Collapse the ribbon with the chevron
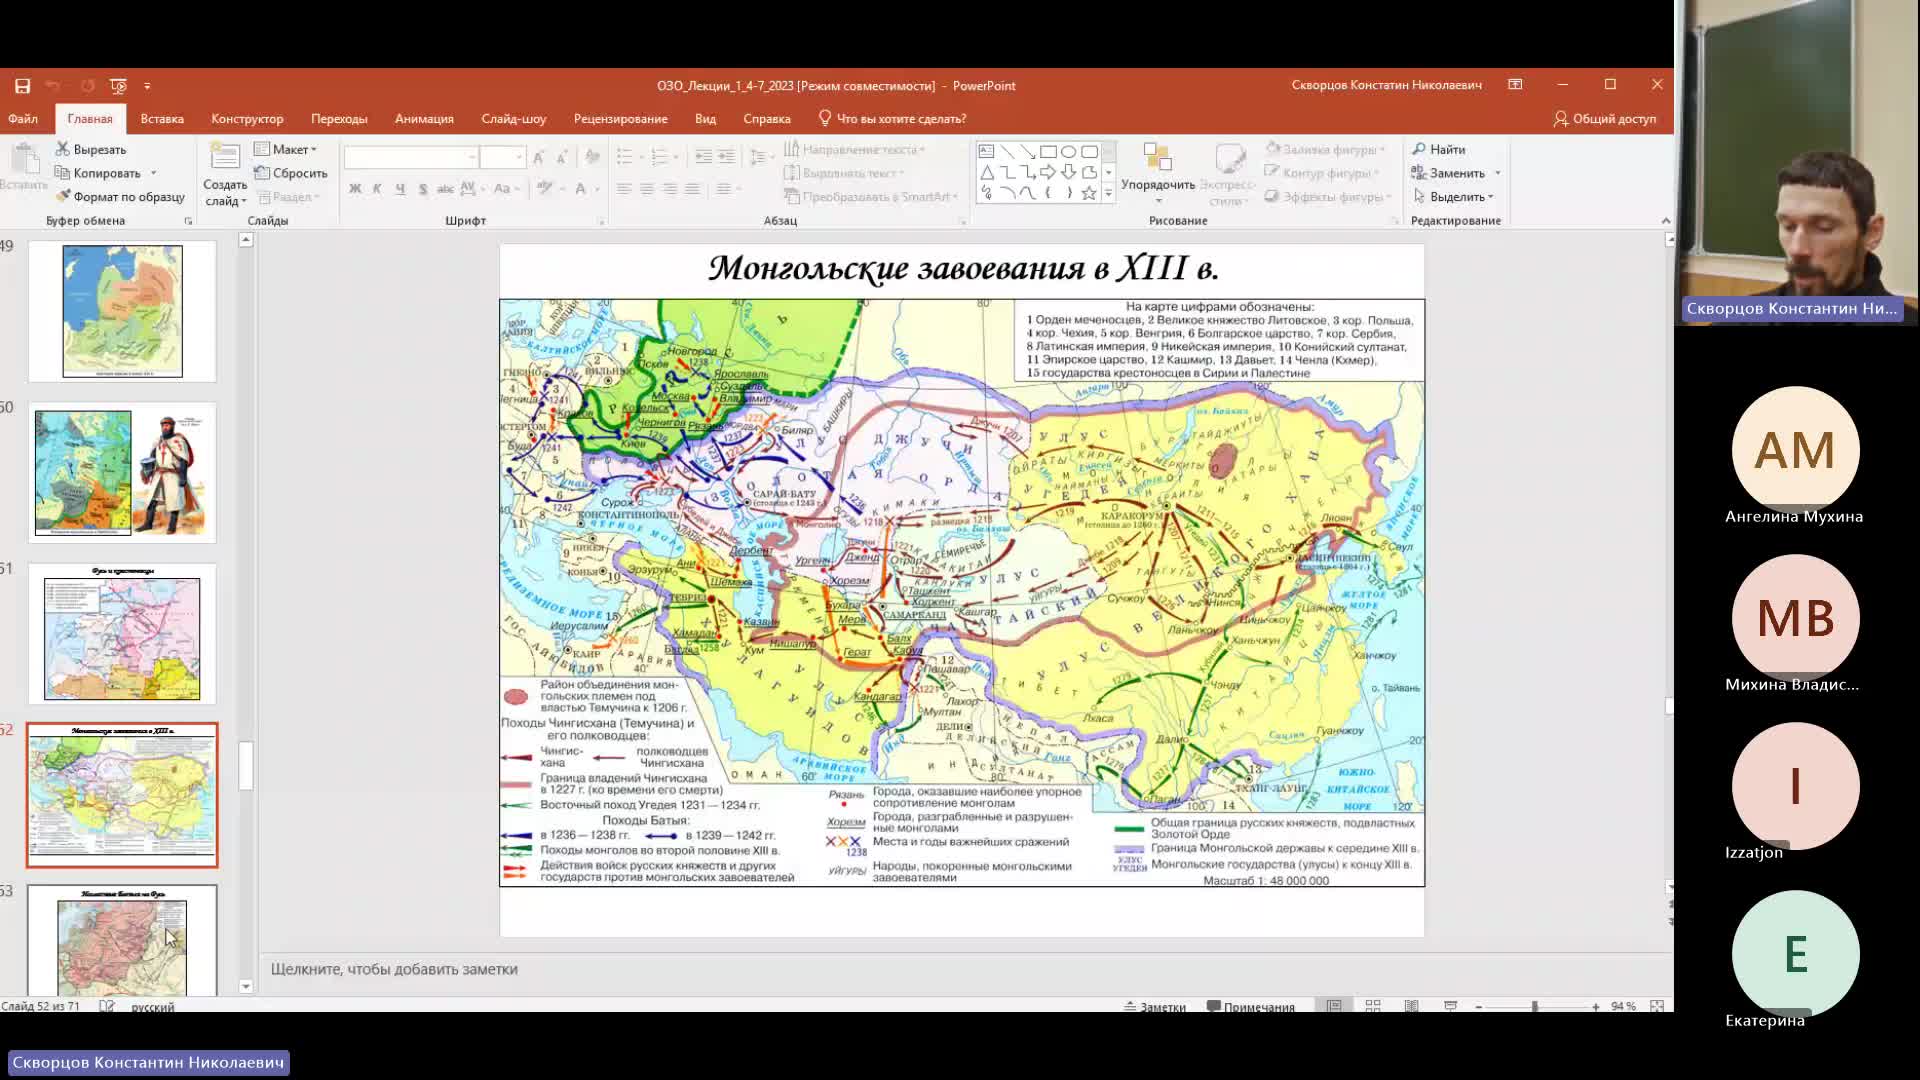 [x=1665, y=221]
